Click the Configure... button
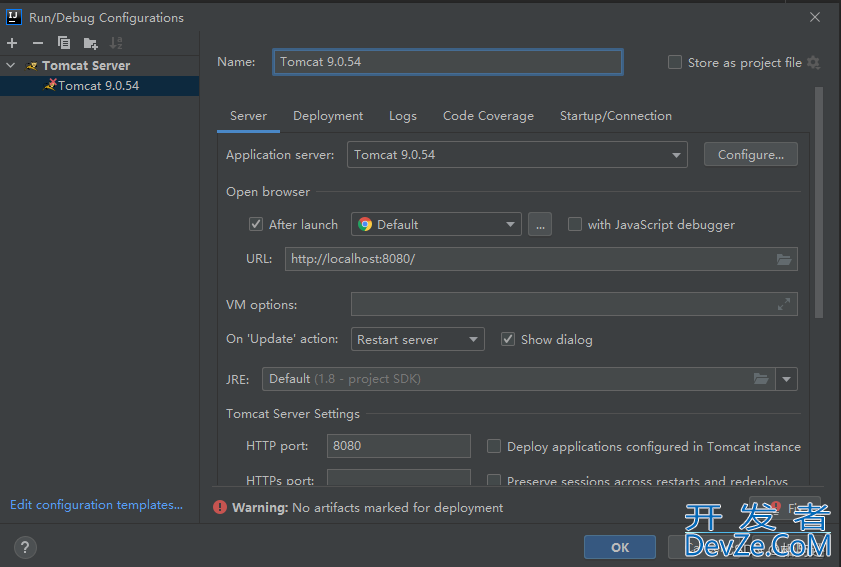841x567 pixels. [x=750, y=154]
